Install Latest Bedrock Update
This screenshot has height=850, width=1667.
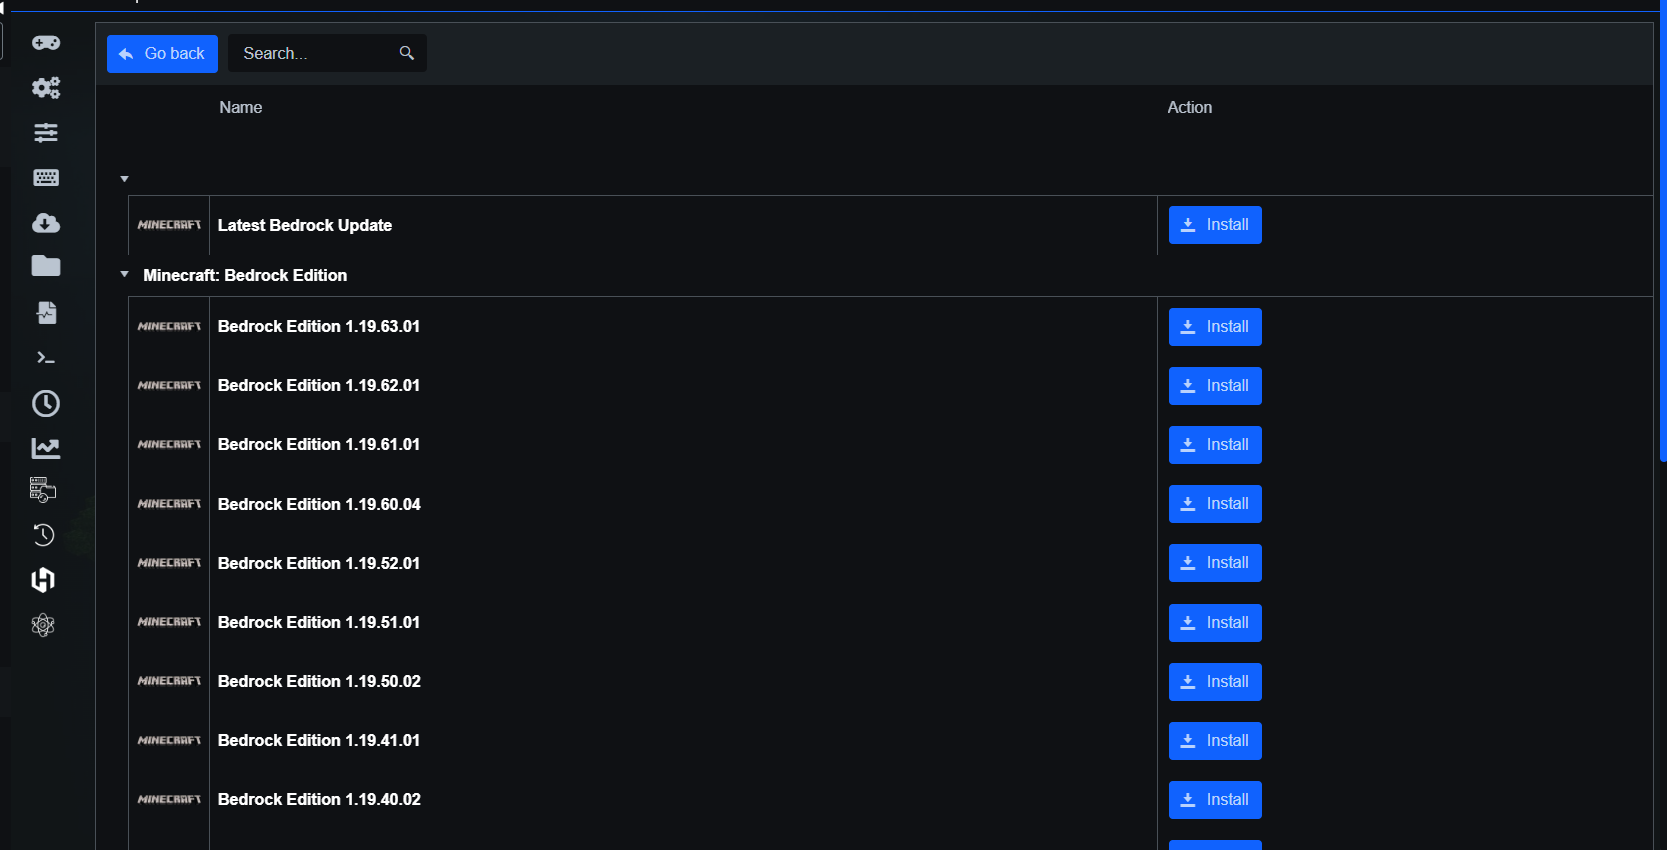pyautogui.click(x=1215, y=225)
